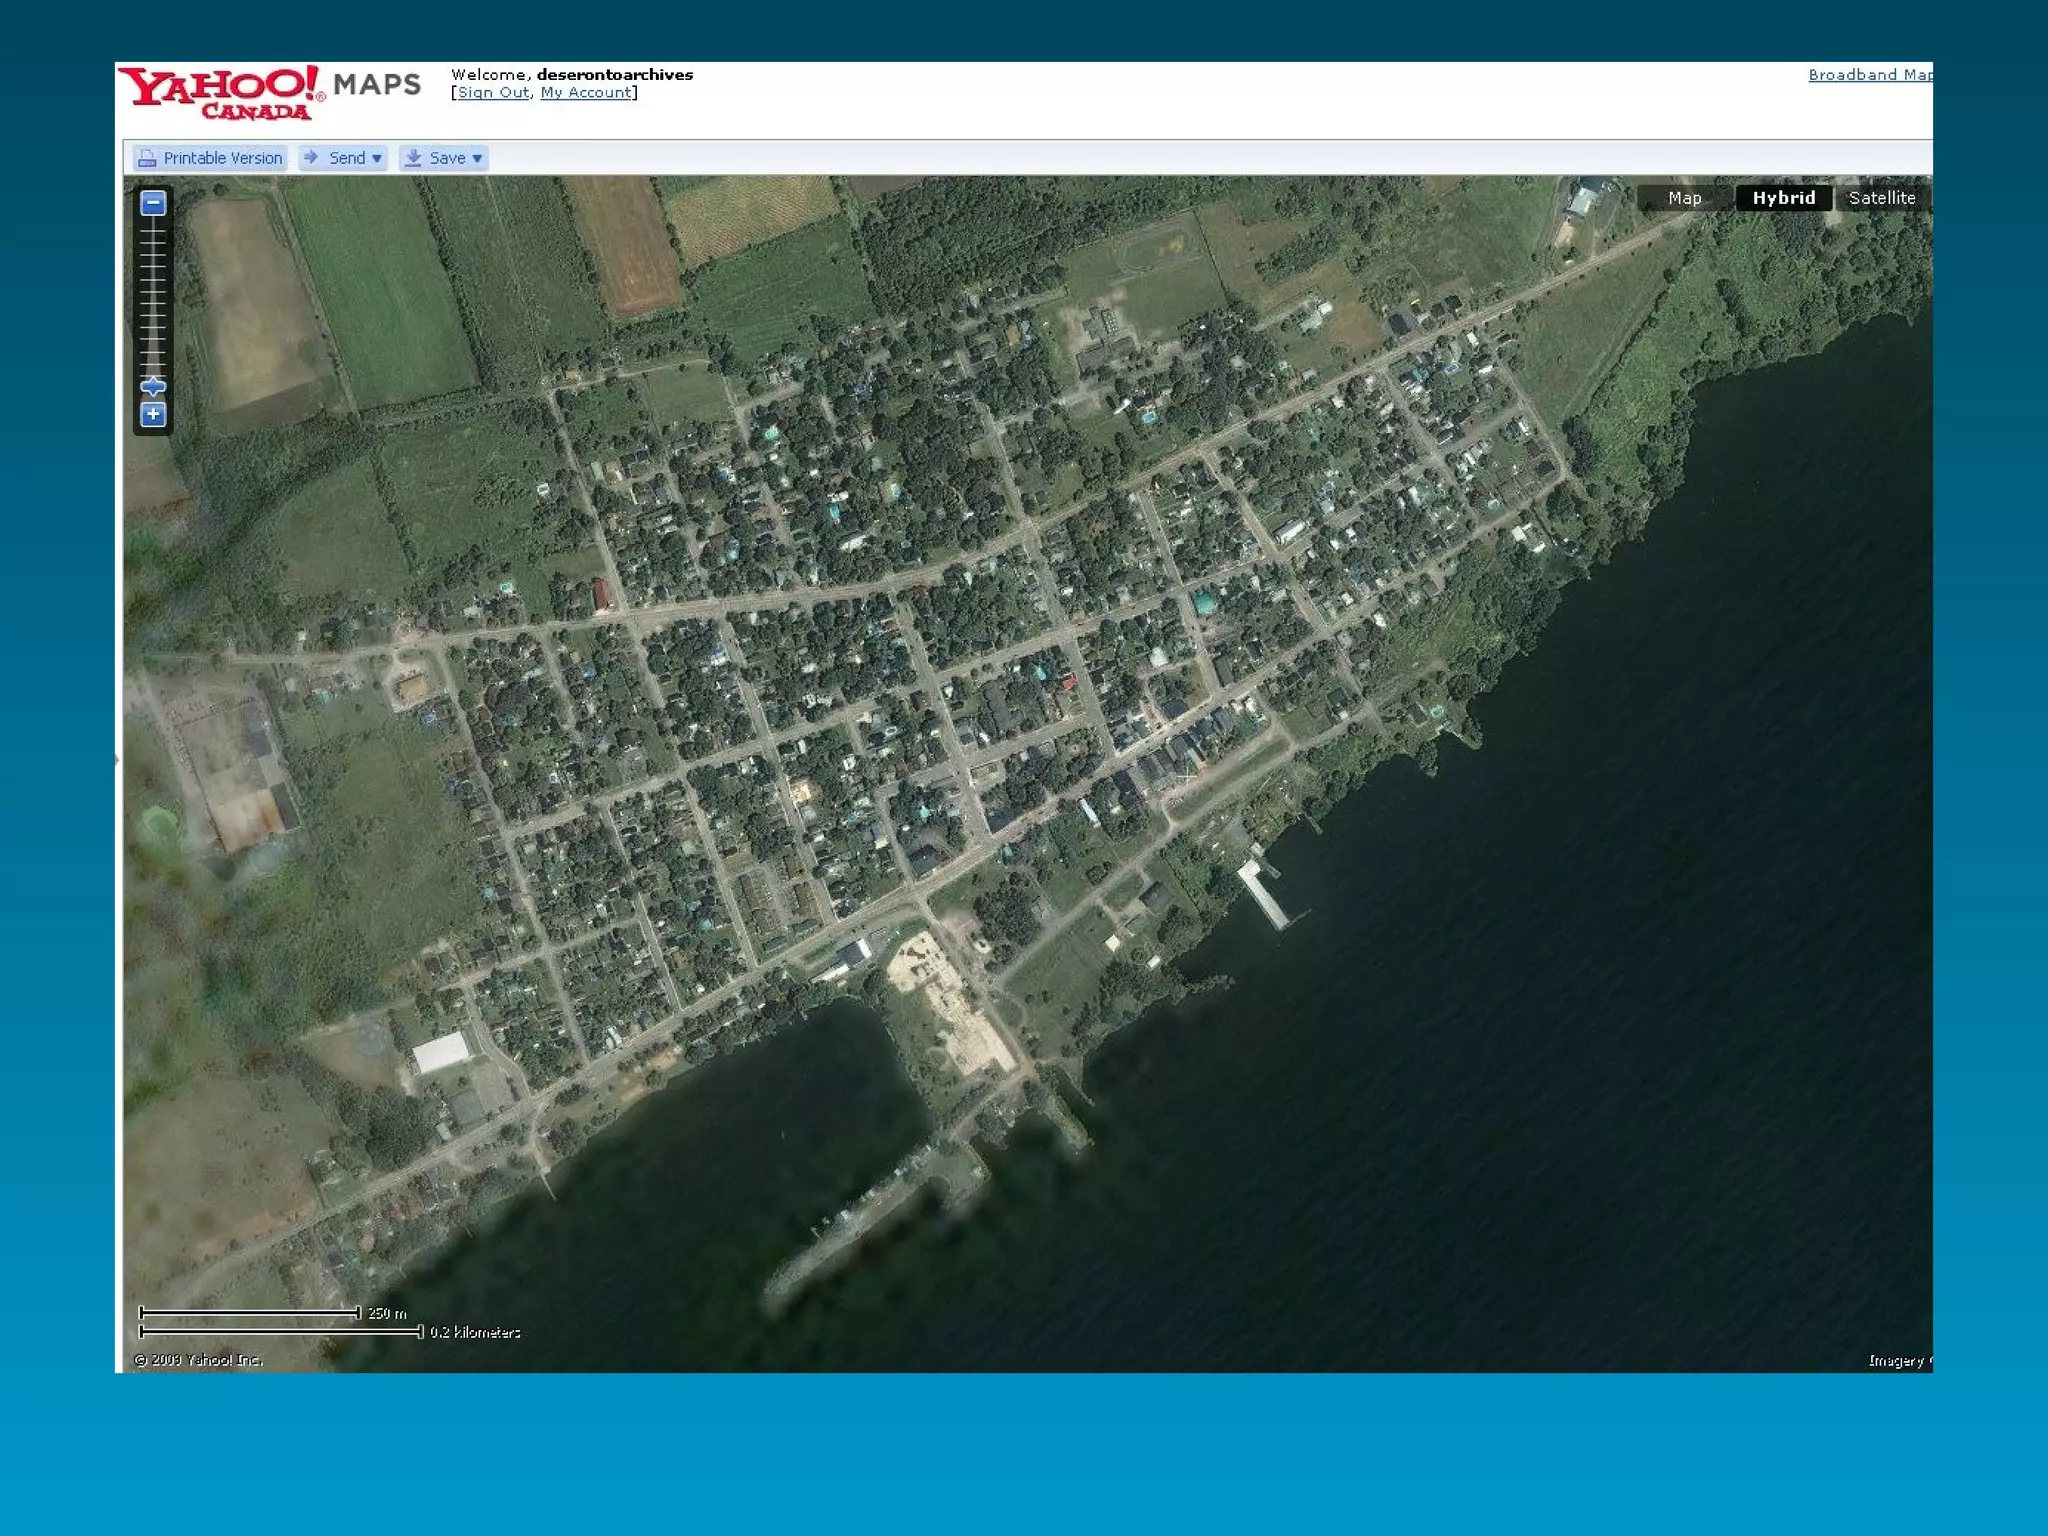Click the MAPS logo text

pyautogui.click(x=377, y=85)
